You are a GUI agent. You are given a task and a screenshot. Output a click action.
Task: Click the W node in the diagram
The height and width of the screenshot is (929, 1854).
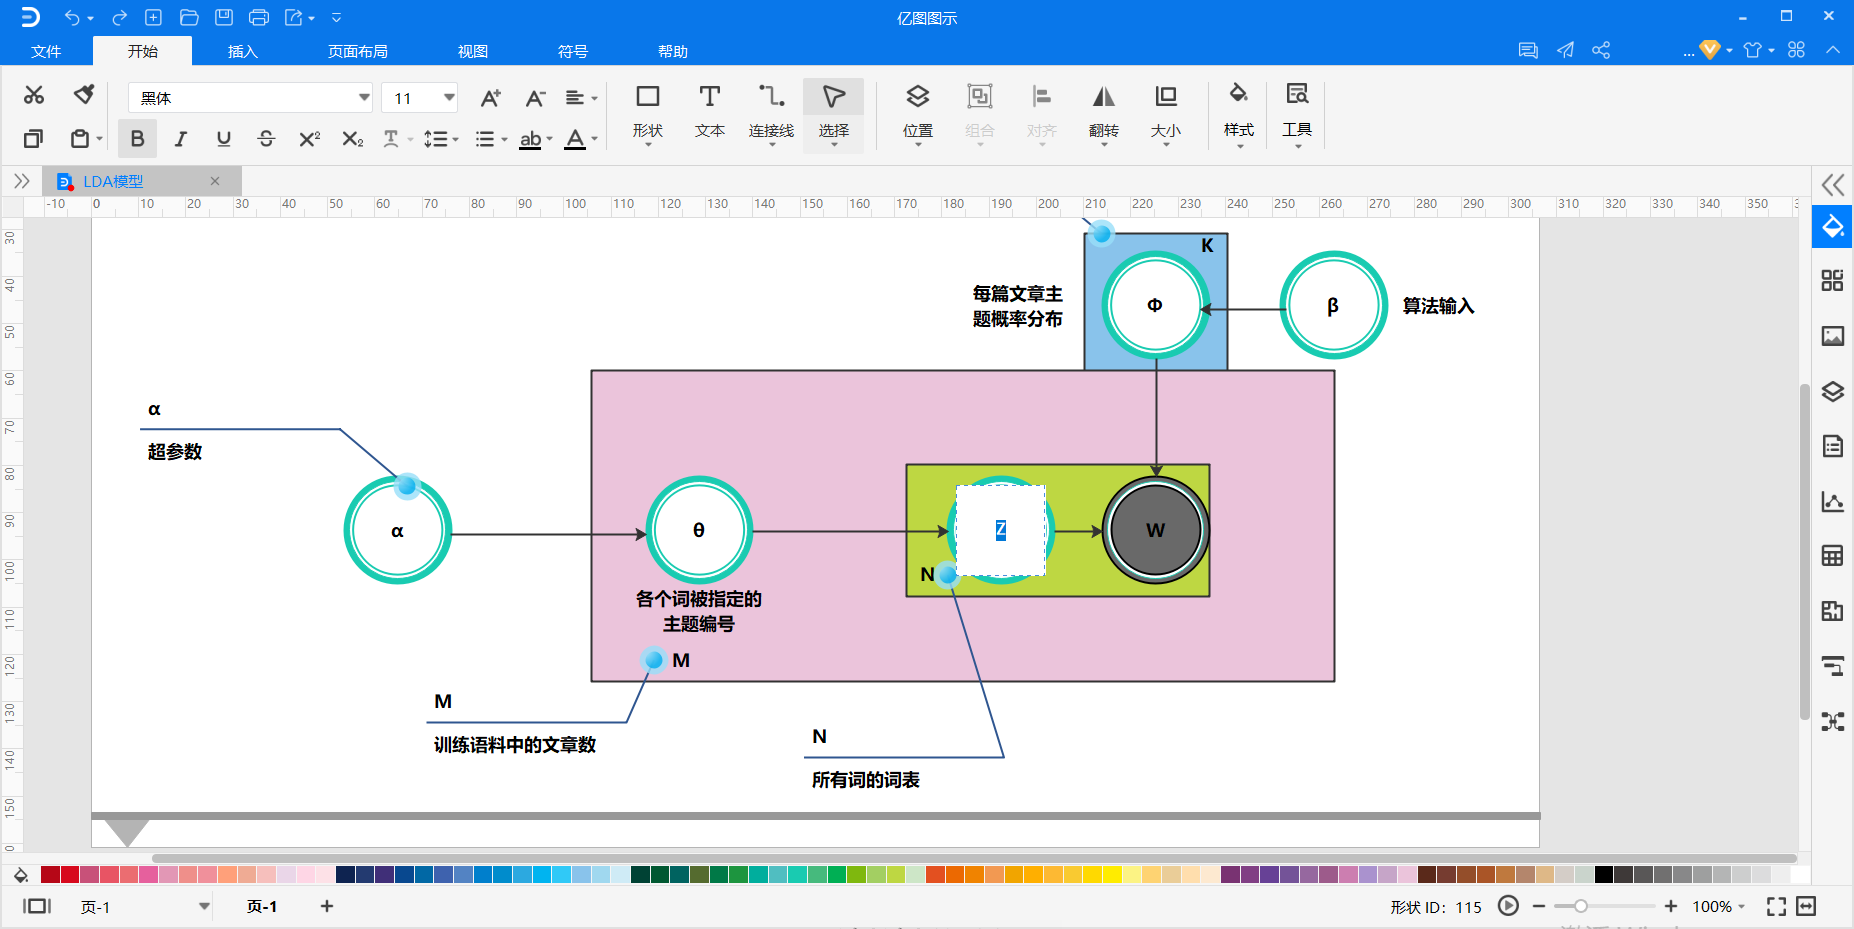click(x=1155, y=530)
